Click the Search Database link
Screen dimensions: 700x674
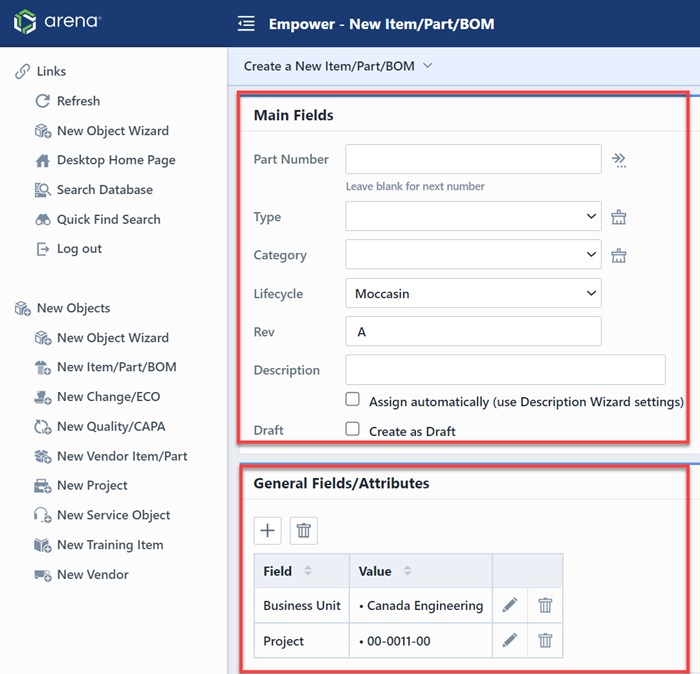click(104, 190)
